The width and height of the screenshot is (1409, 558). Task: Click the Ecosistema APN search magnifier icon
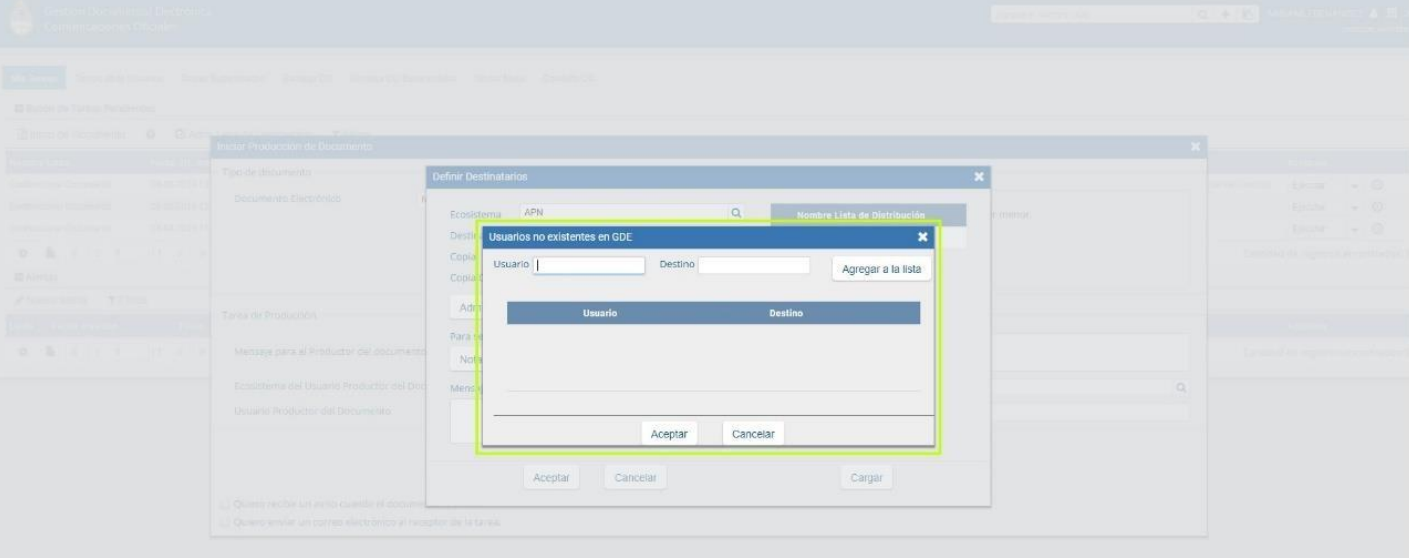[736, 213]
